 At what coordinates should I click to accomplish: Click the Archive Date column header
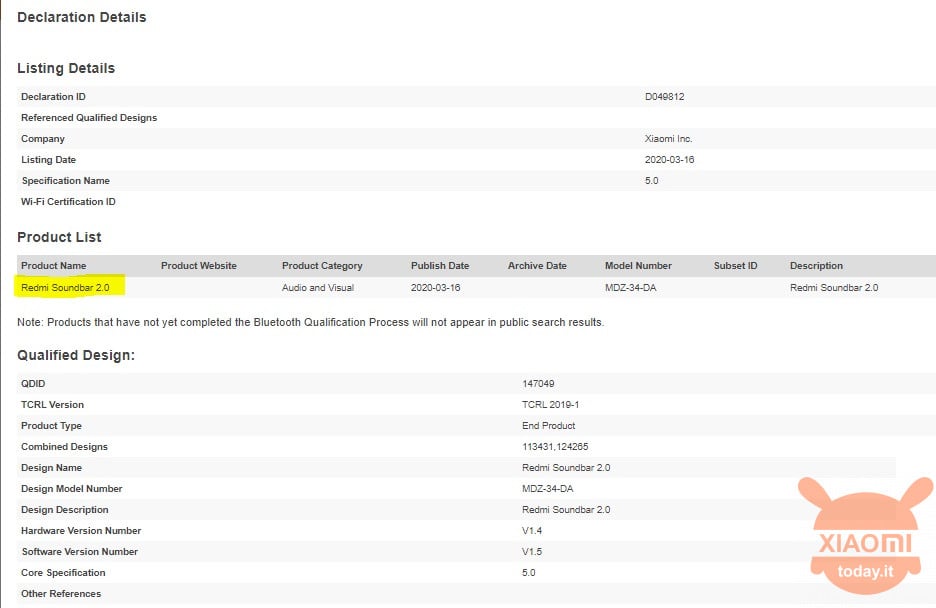537,266
